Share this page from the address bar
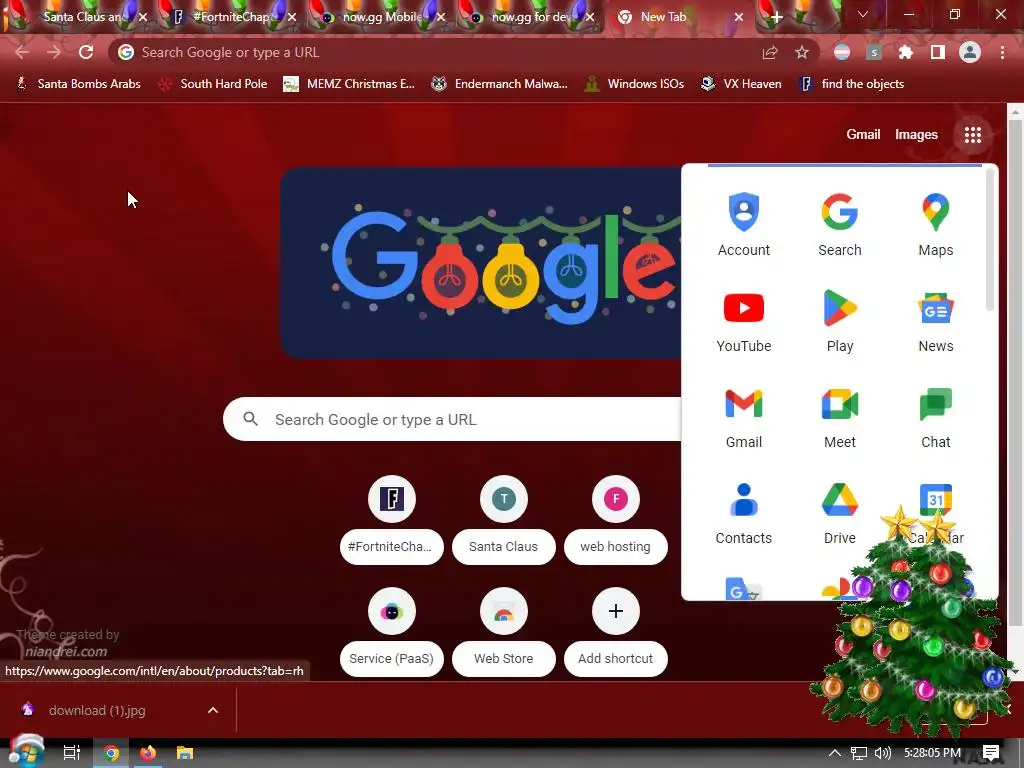1024x768 pixels. tap(770, 52)
